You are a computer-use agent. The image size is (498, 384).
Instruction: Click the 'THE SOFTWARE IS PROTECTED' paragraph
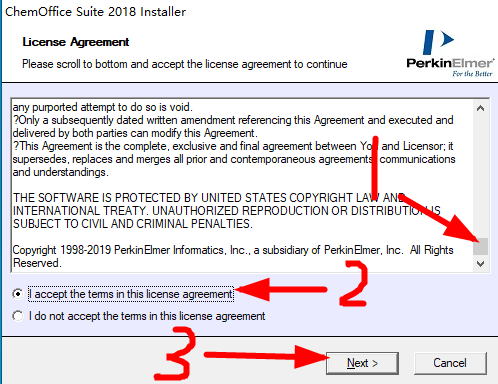[x=227, y=211]
